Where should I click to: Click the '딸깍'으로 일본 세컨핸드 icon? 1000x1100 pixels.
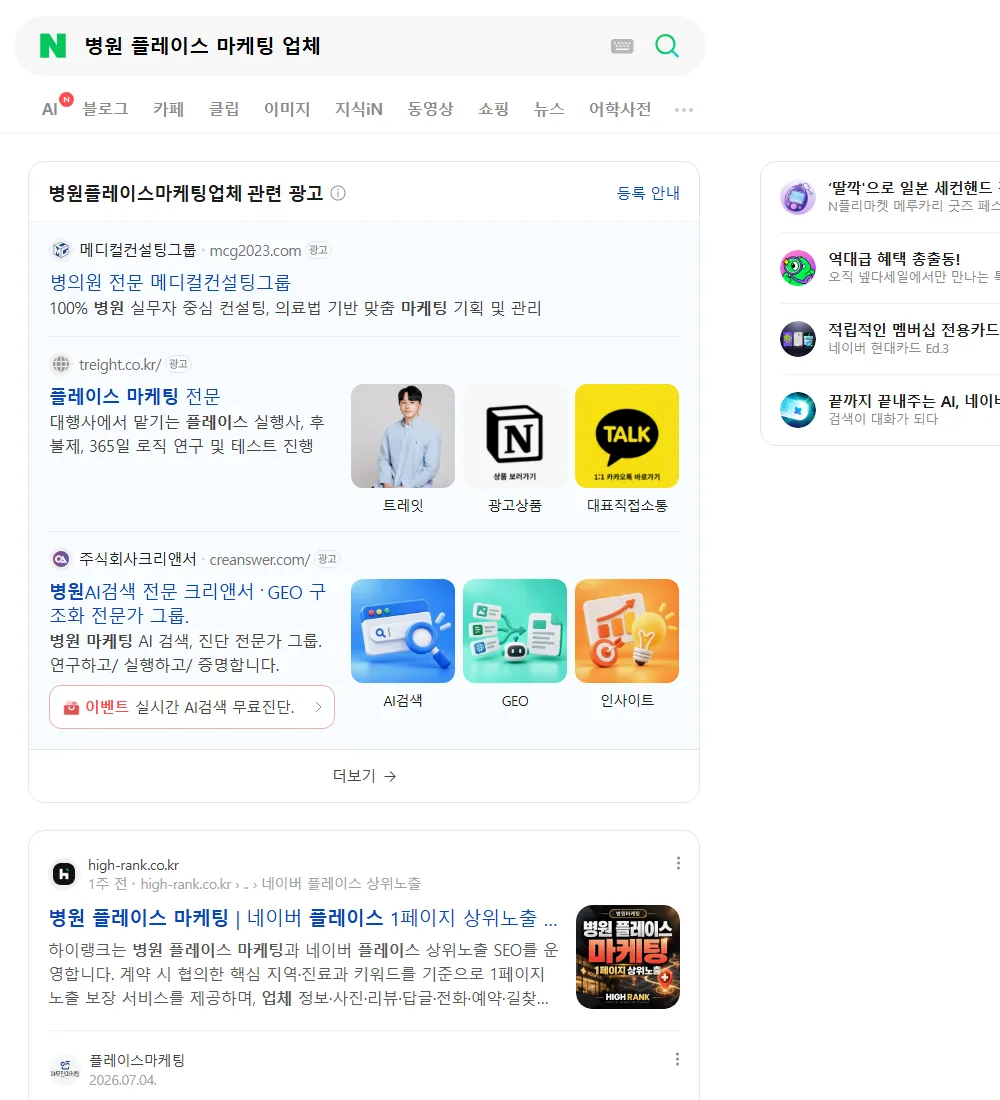(x=798, y=197)
